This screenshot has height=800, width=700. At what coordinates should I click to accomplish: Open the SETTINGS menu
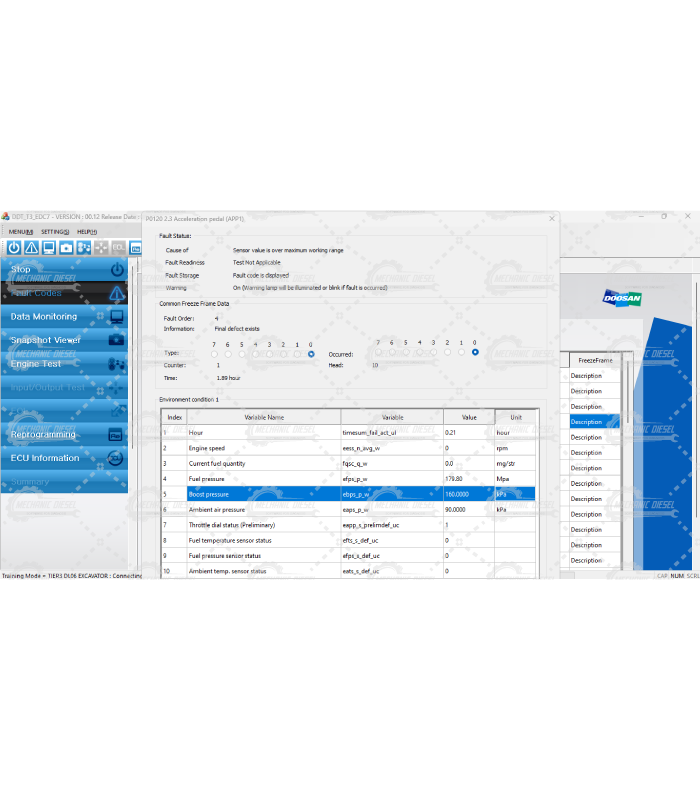(55, 232)
